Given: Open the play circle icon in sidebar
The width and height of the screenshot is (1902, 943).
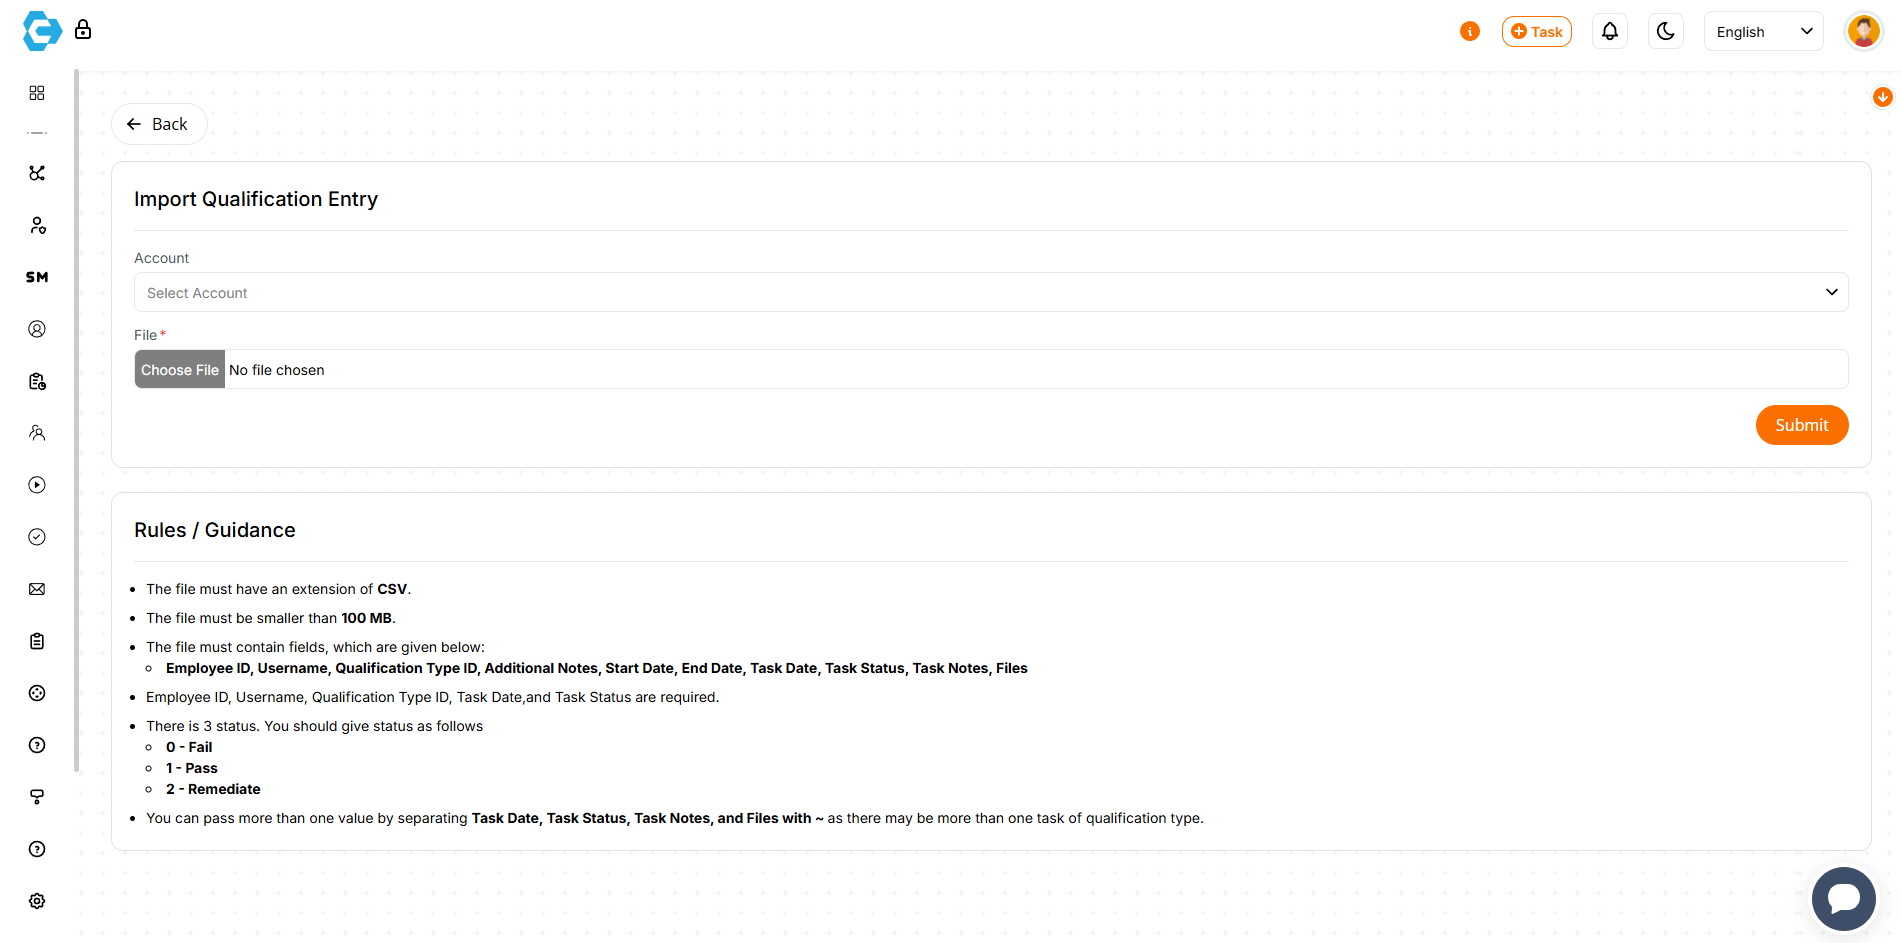Looking at the screenshot, I should 37,485.
